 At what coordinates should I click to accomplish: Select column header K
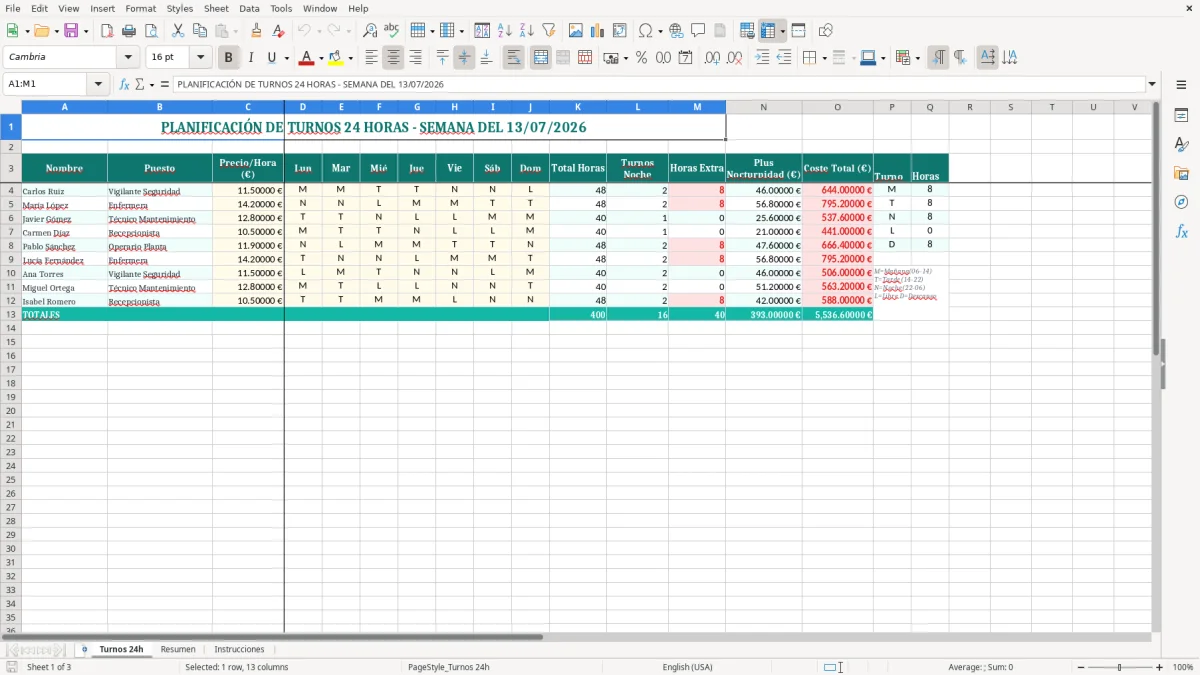[578, 107]
